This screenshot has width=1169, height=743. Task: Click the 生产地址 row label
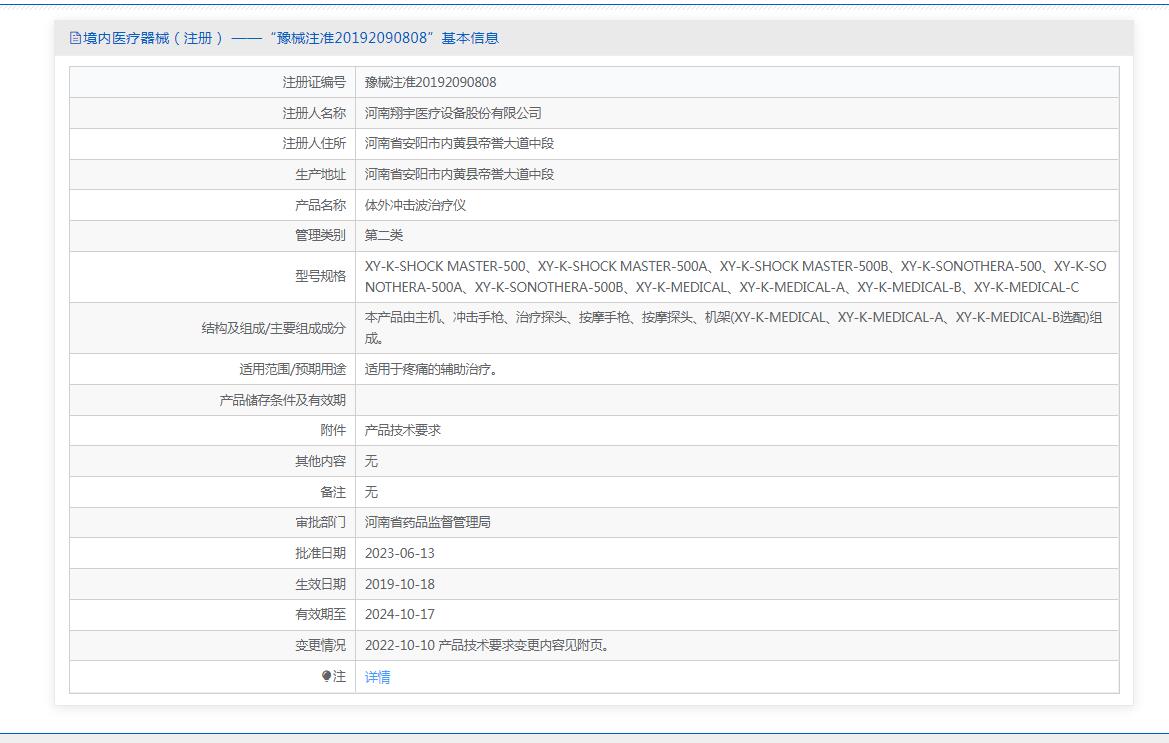(321, 174)
